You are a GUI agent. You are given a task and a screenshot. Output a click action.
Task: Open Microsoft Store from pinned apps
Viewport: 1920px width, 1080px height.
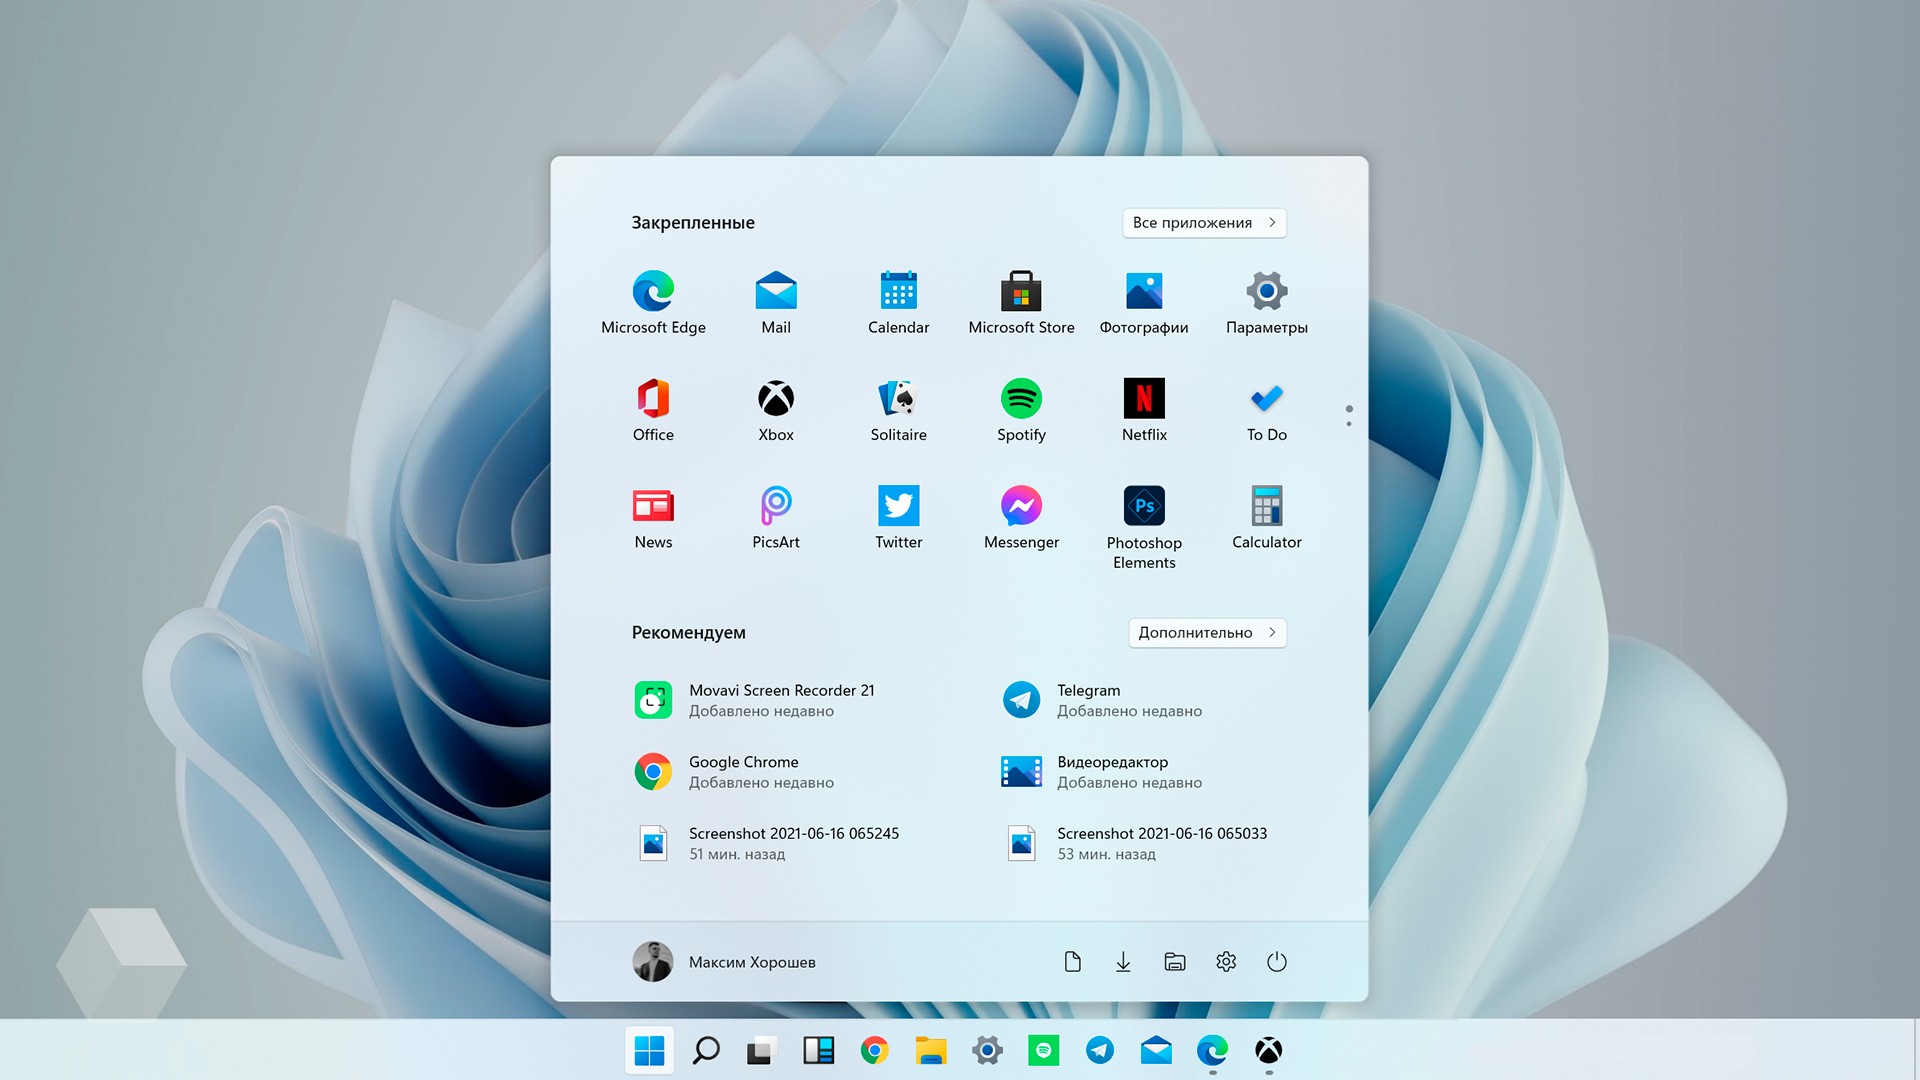1021,303
